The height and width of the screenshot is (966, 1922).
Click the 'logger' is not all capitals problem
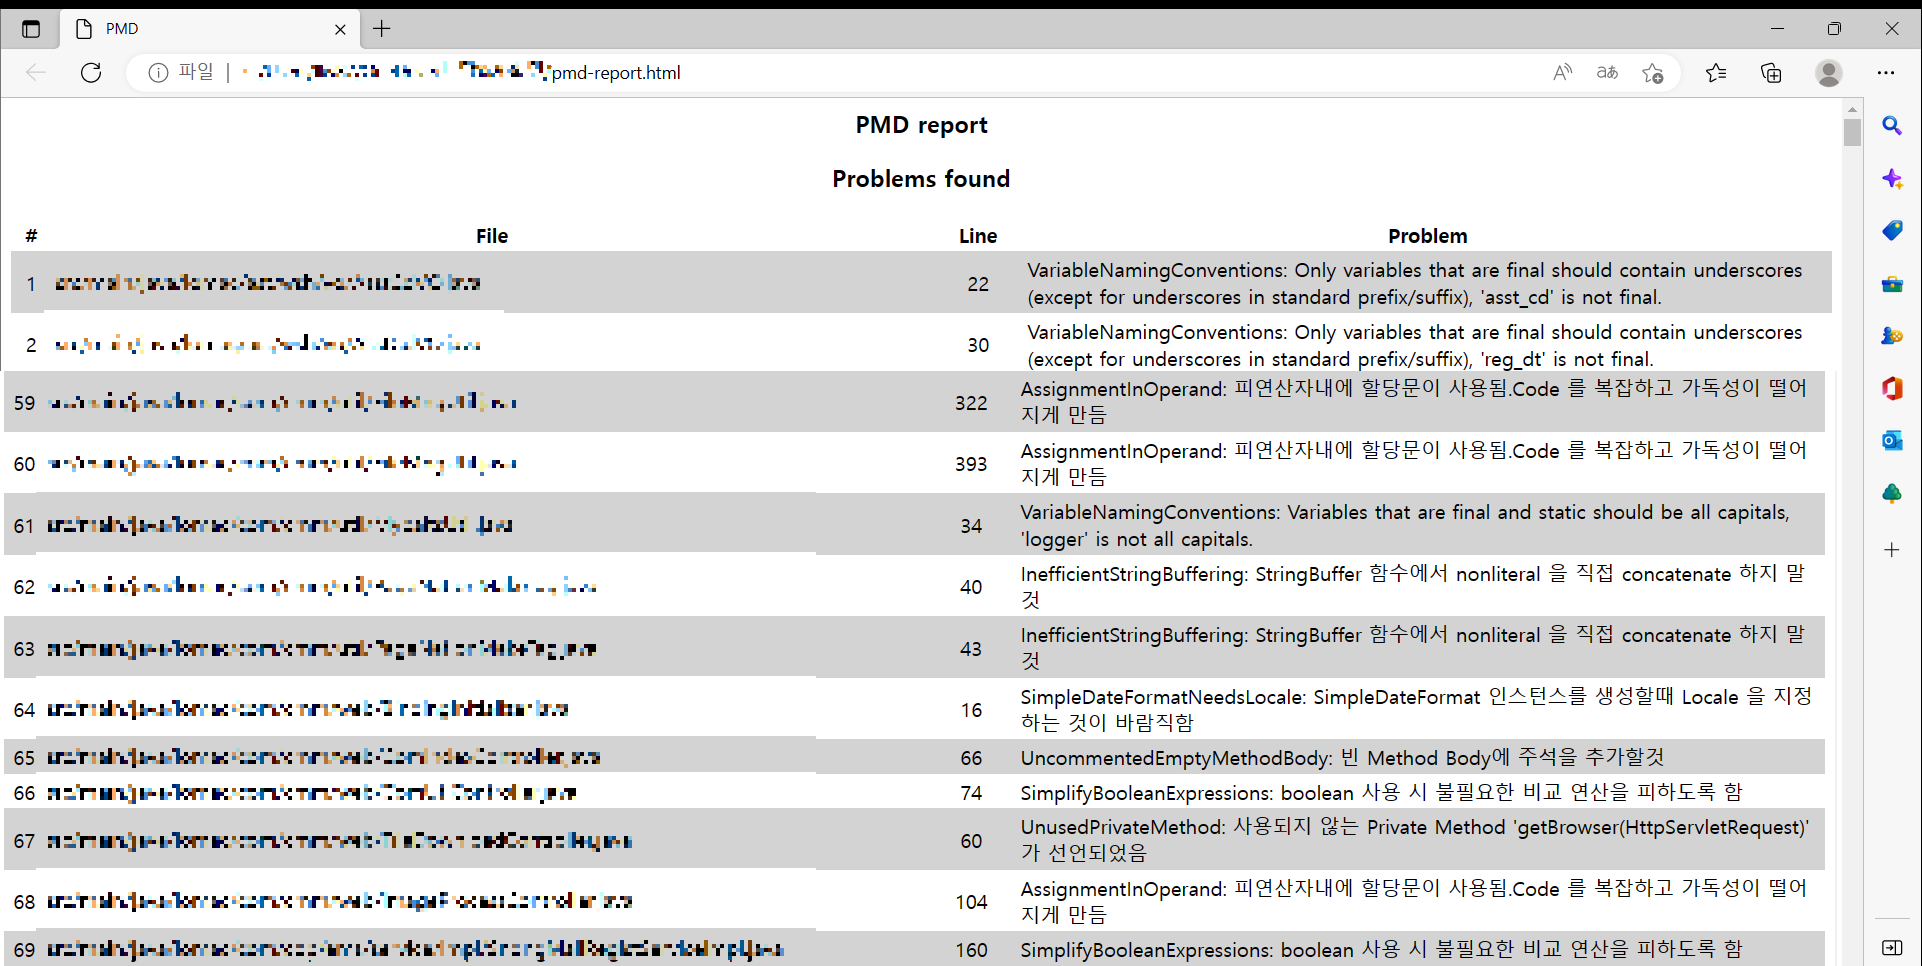tap(1405, 526)
